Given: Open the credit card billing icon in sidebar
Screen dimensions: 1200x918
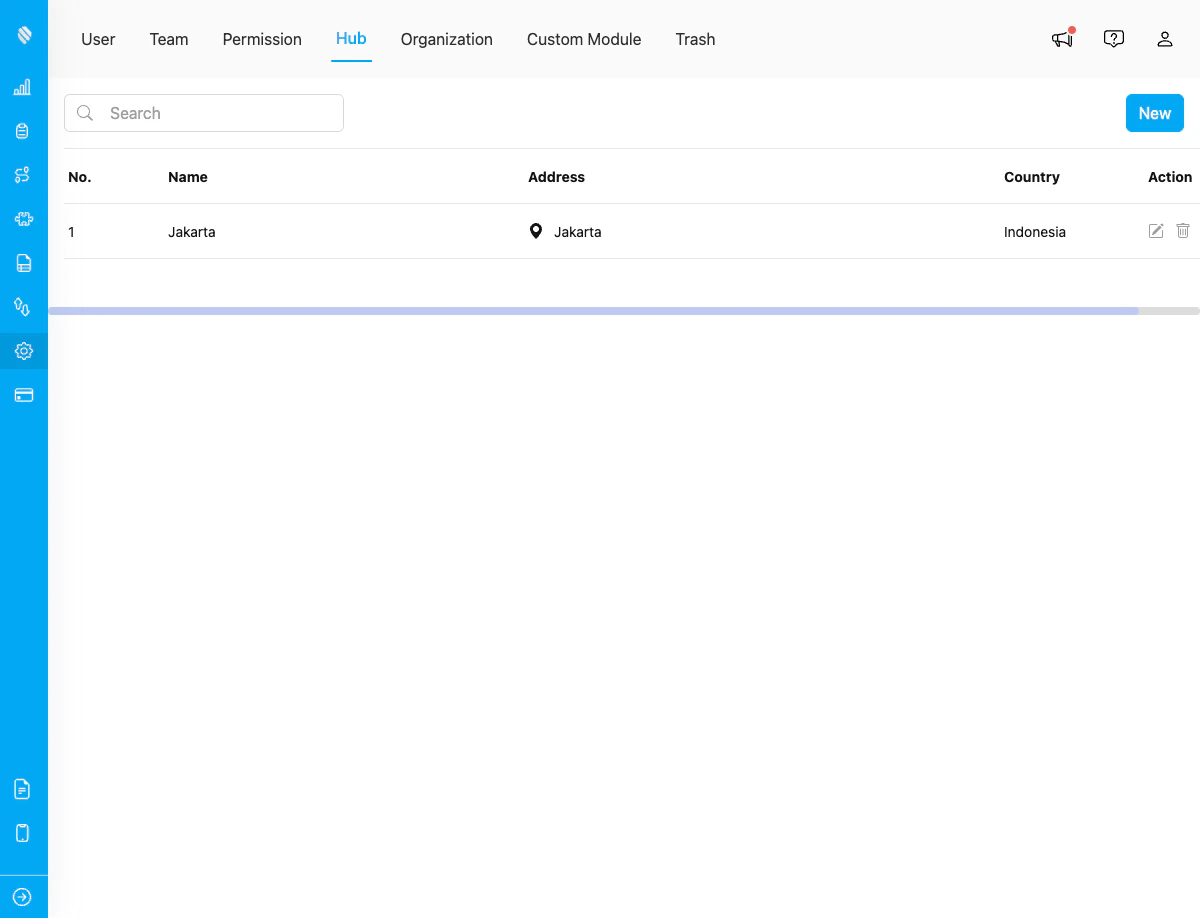Looking at the screenshot, I should coord(23,395).
